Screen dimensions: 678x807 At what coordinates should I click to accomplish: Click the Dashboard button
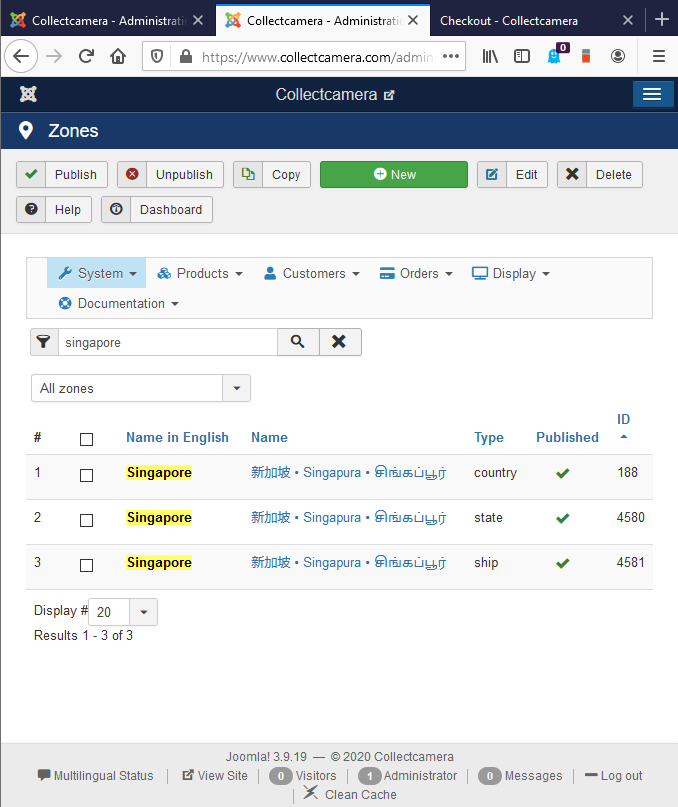point(157,209)
